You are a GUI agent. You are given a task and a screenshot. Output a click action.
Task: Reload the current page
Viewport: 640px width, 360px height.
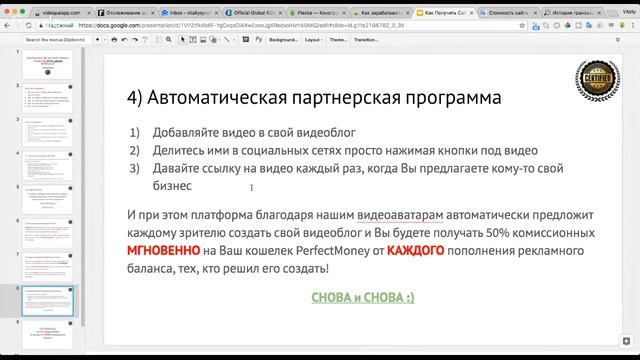click(28, 25)
